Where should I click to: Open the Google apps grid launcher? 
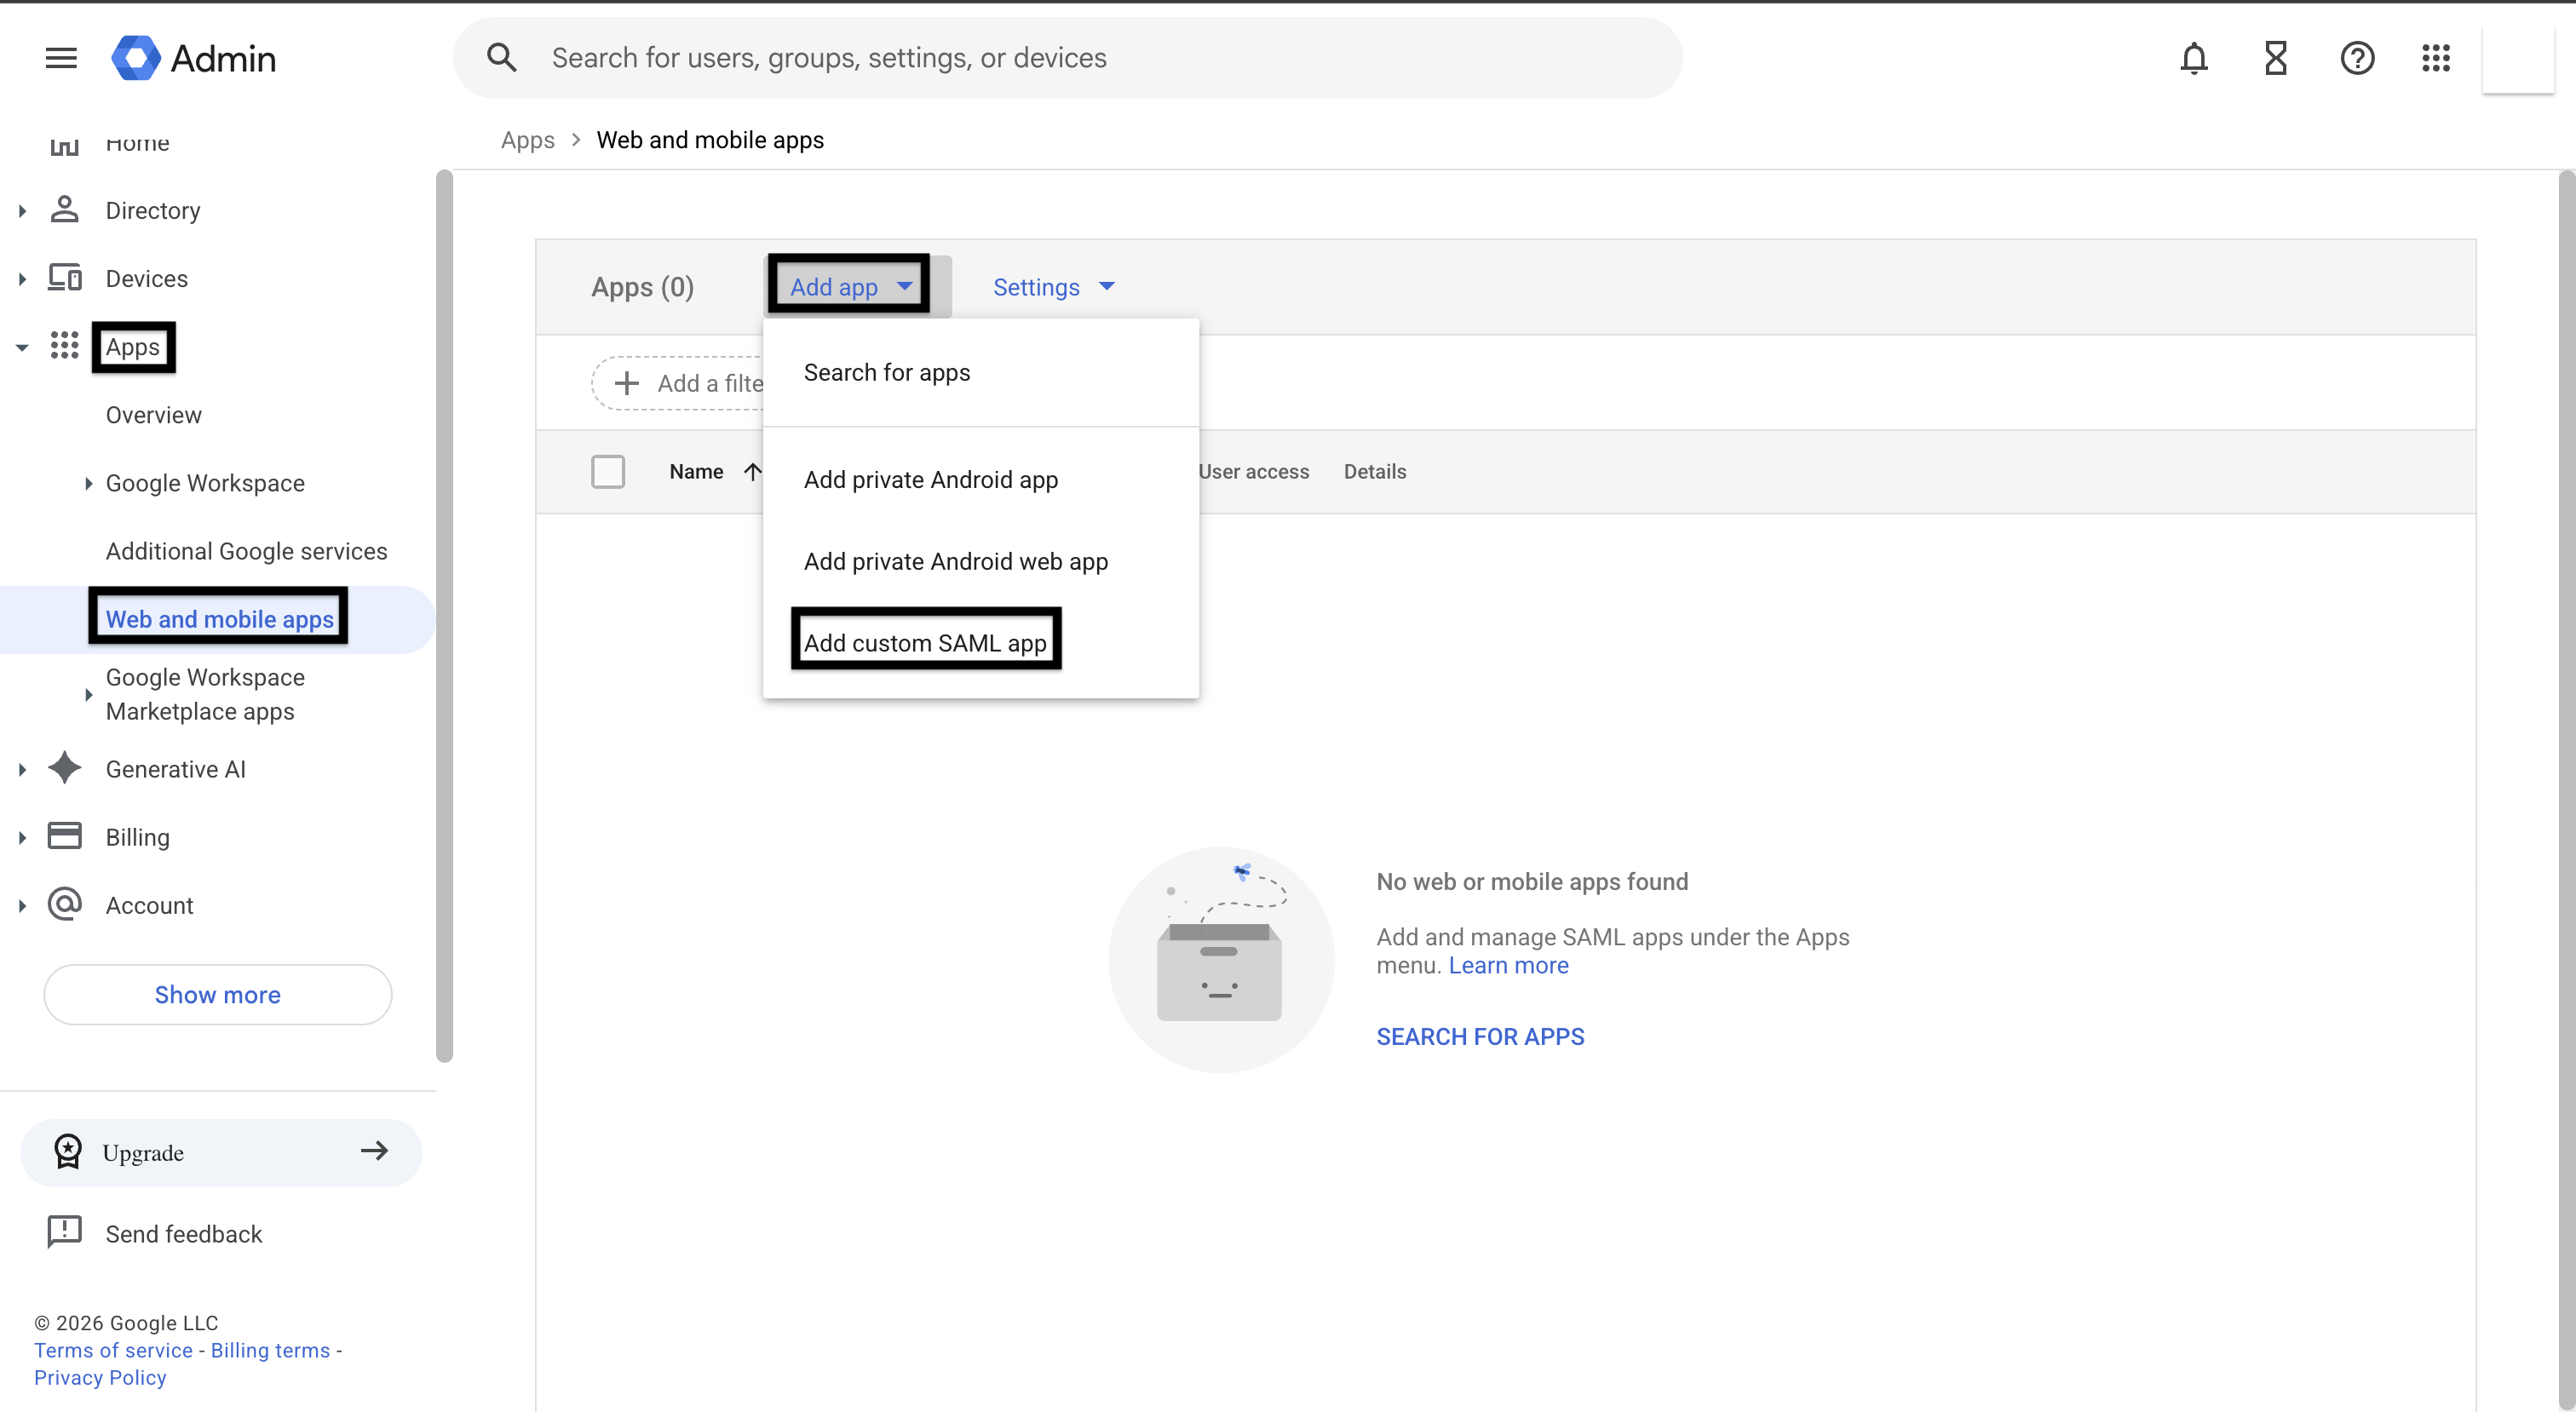click(2436, 58)
